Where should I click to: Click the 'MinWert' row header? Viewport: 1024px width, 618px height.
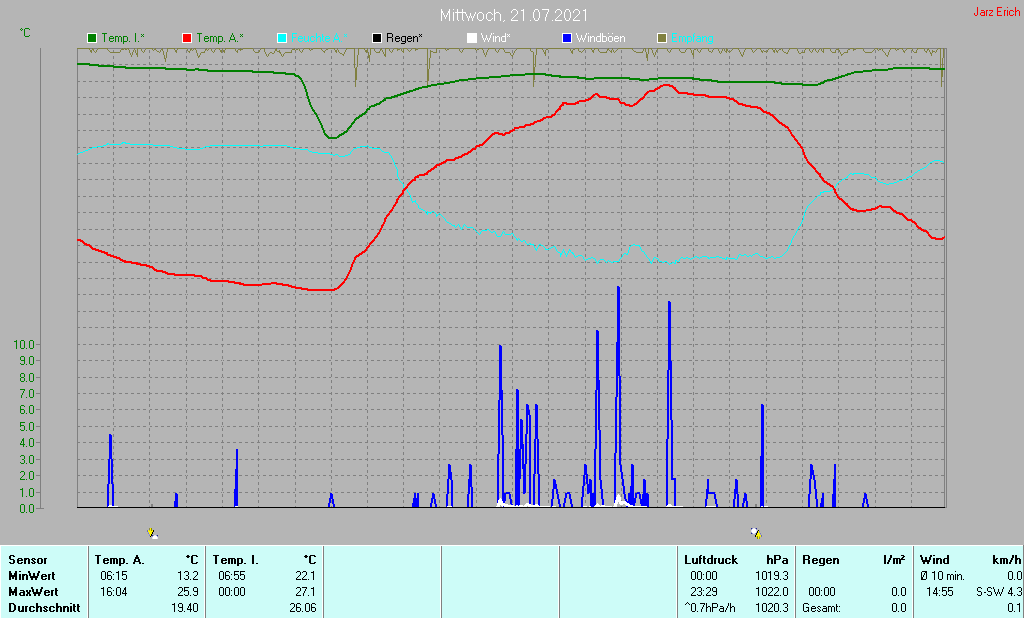(32, 576)
